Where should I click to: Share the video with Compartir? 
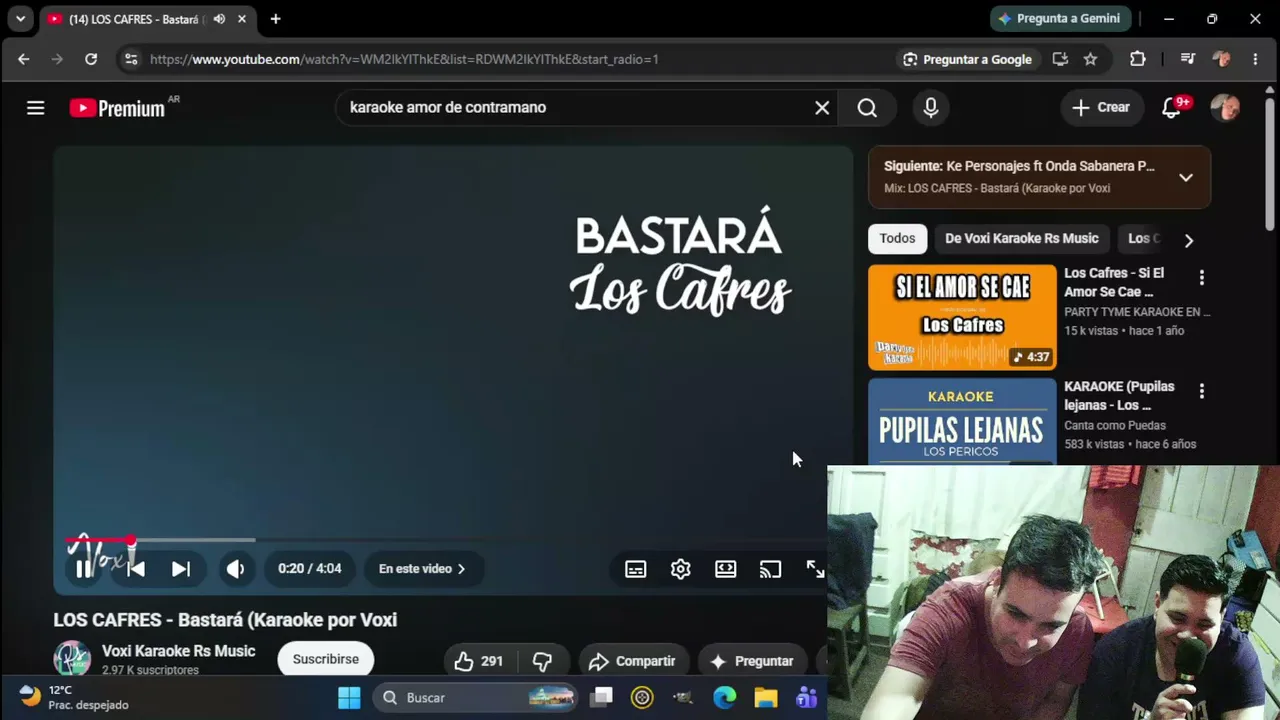633,661
